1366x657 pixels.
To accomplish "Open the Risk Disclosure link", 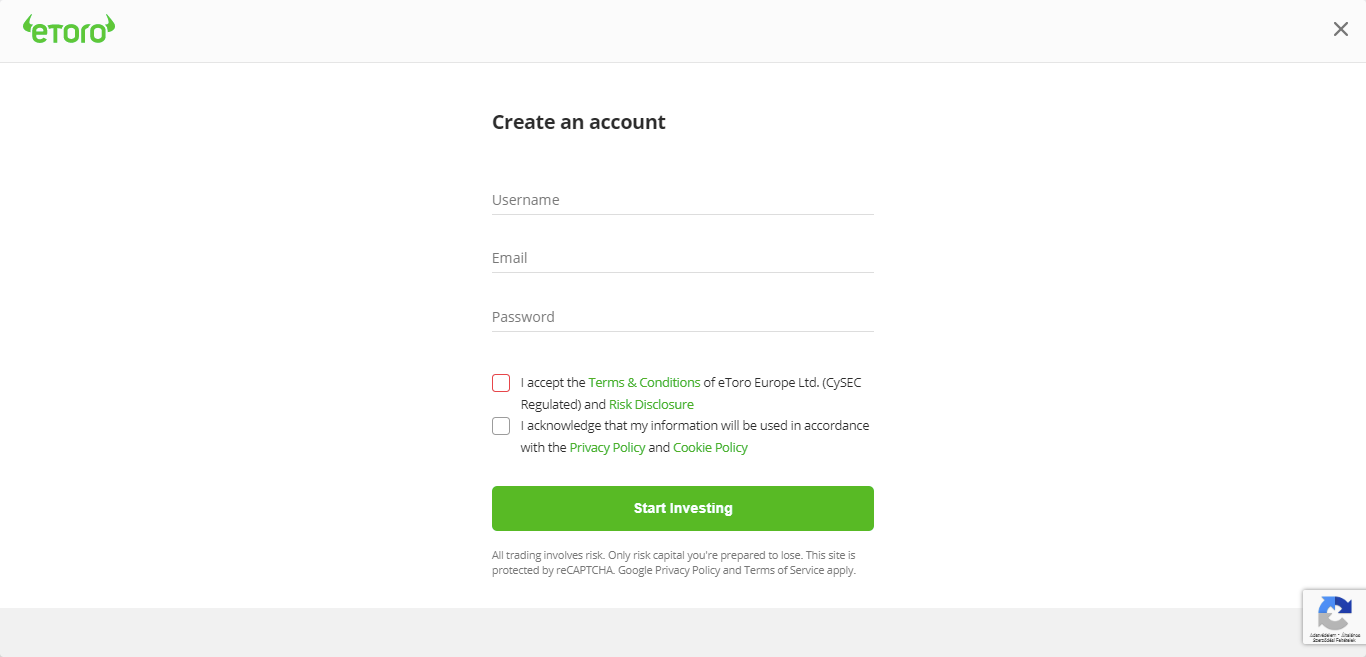I will (651, 404).
